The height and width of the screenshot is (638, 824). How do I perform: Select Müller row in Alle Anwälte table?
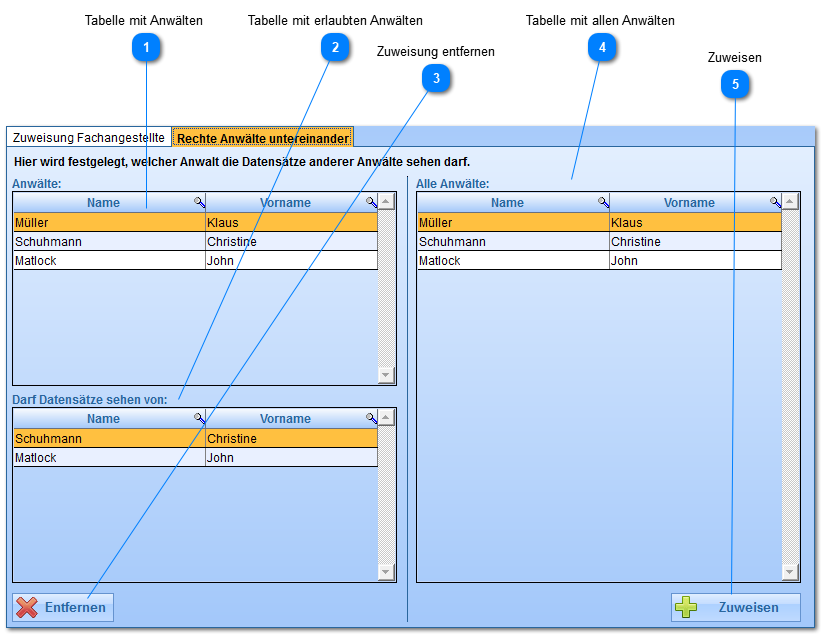512,223
